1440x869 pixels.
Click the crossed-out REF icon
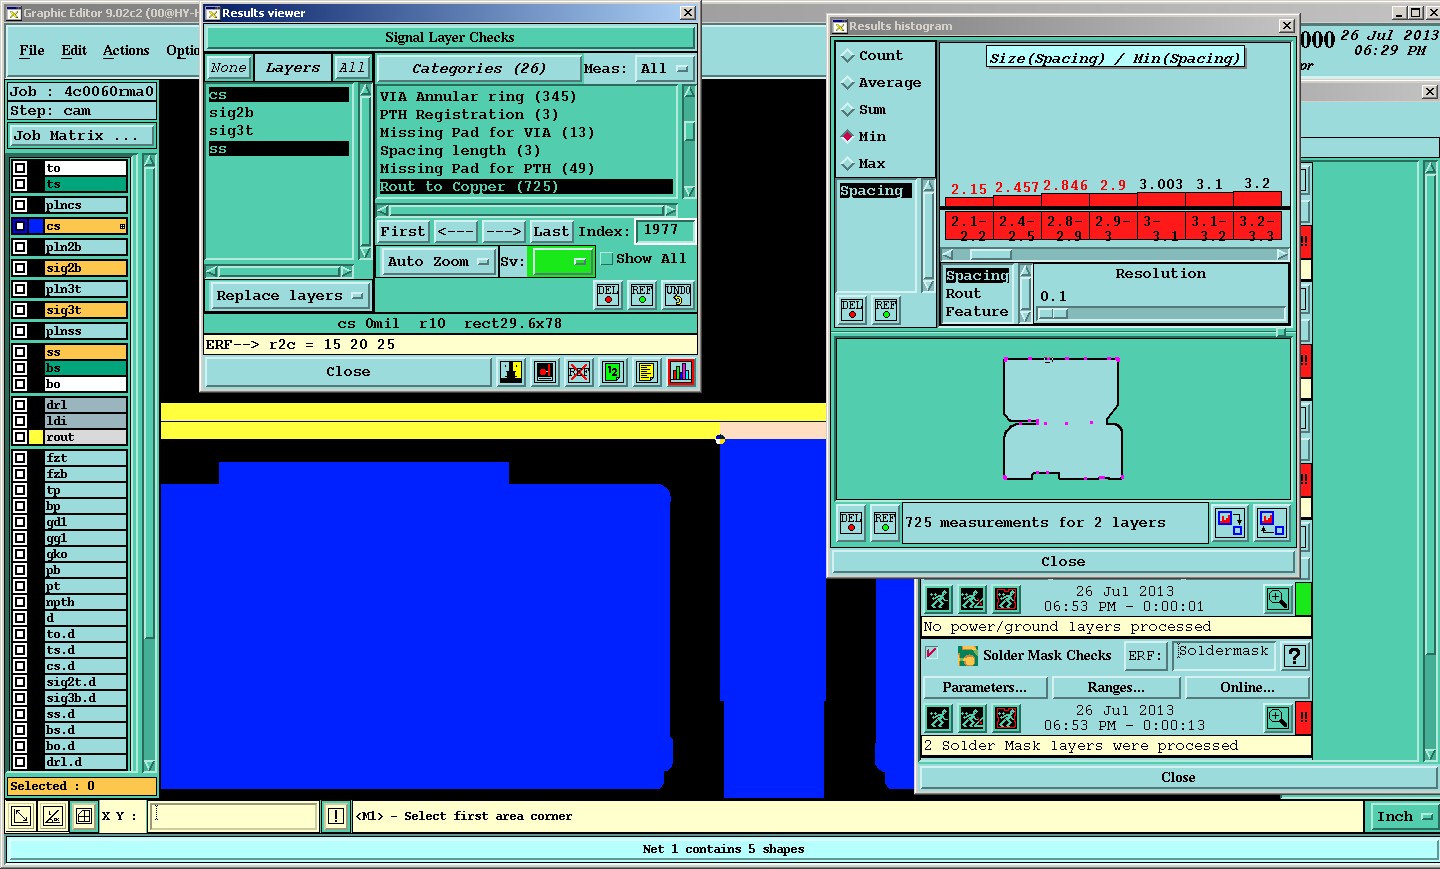point(579,372)
